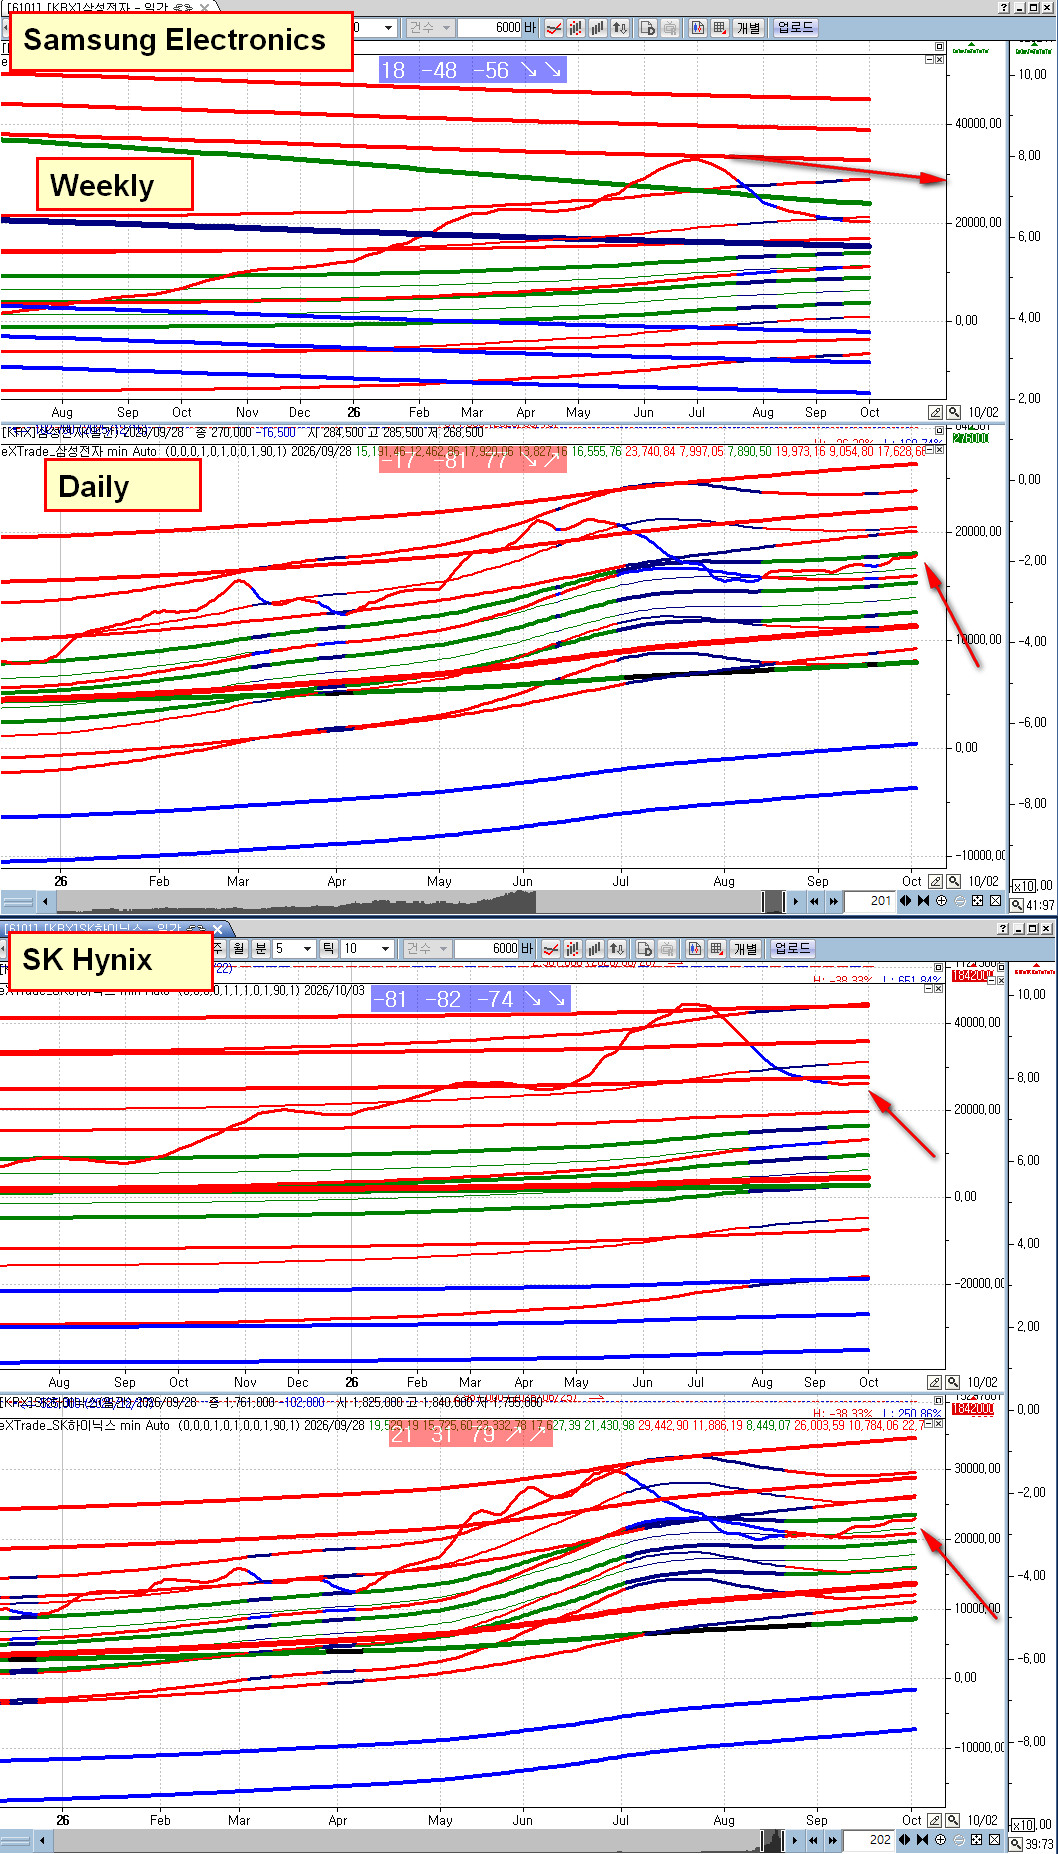This screenshot has height=1854, width=1058.
Task: Click the outward-arrows widen icon beside 201
Action: 905,901
